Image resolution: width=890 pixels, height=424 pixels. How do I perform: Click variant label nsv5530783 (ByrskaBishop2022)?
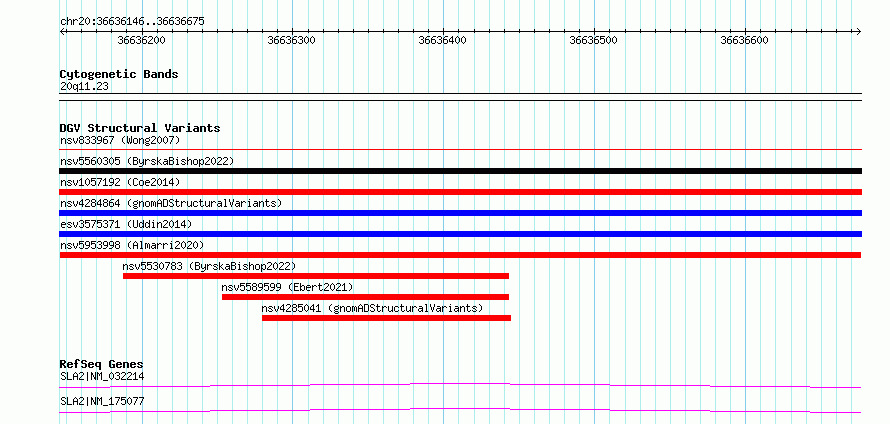tap(209, 266)
